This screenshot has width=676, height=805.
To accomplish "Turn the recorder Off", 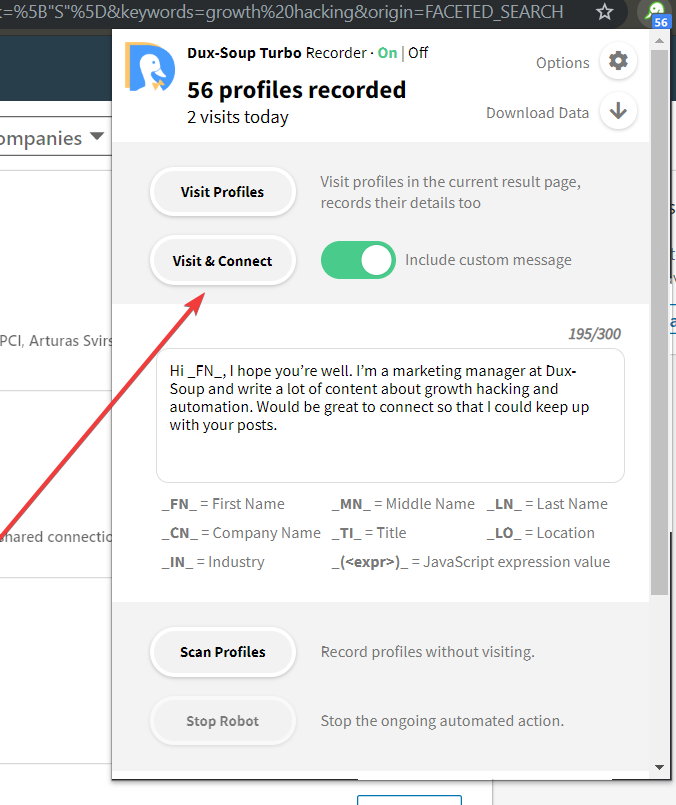I will click(418, 53).
